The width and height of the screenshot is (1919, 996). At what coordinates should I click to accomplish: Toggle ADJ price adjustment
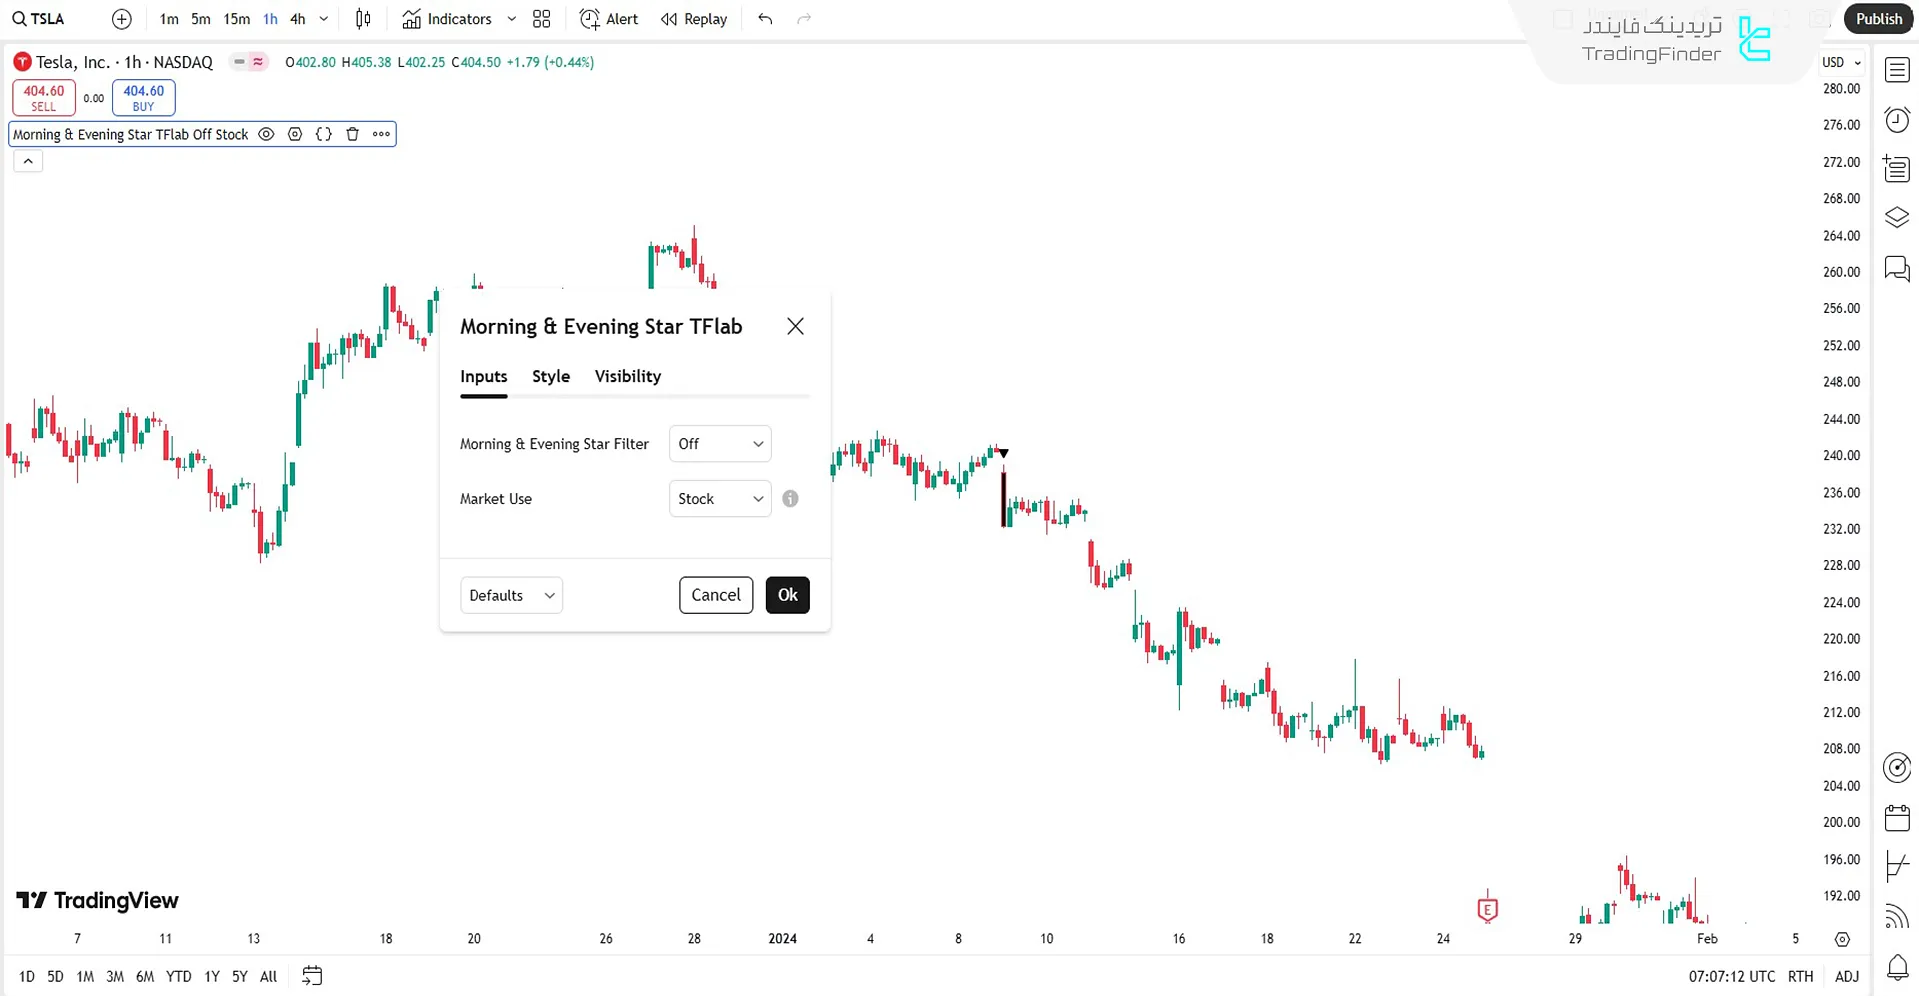click(1847, 976)
